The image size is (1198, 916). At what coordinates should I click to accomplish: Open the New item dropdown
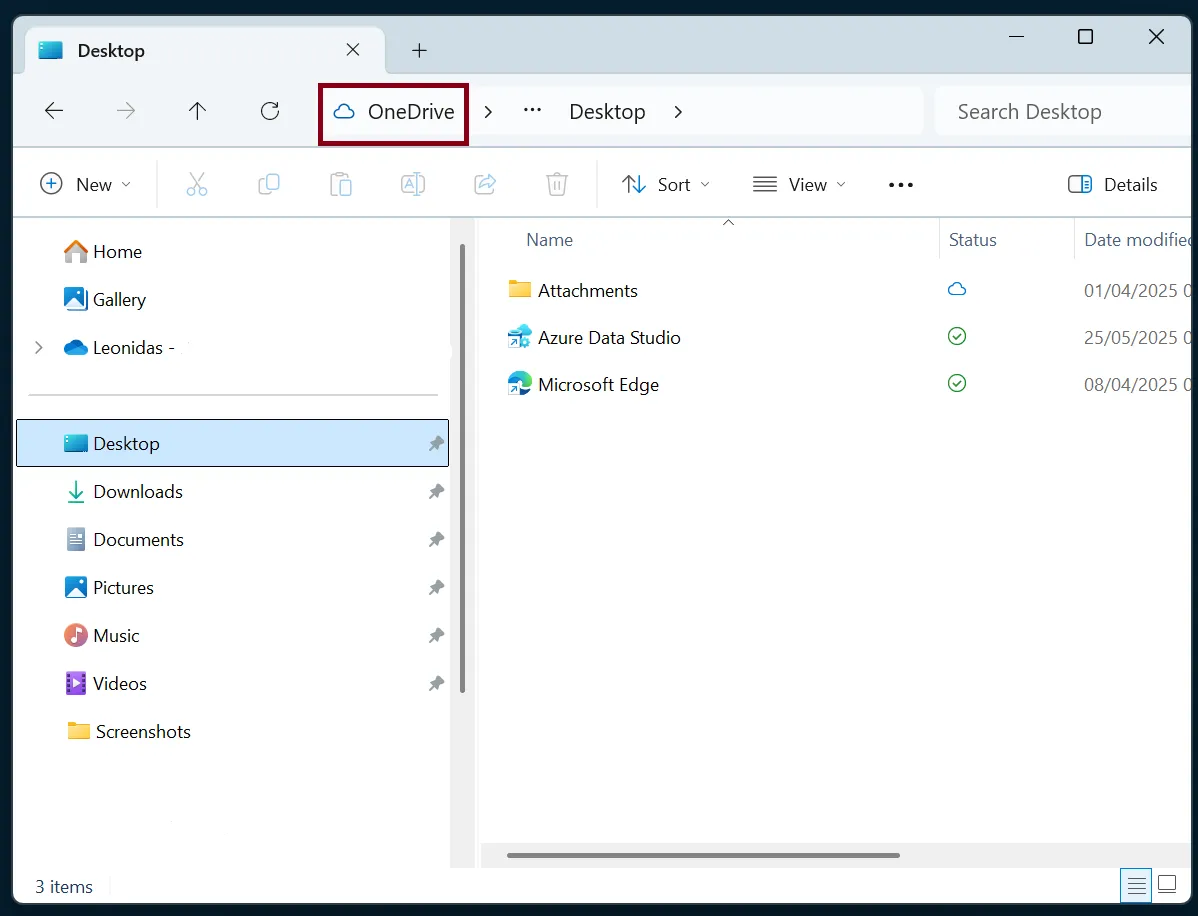click(86, 185)
